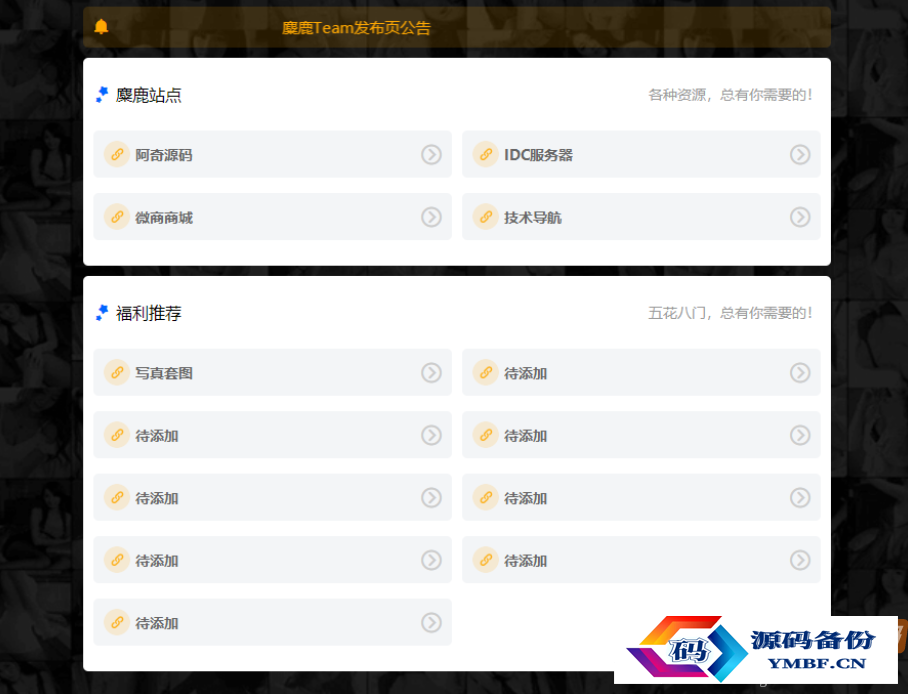
Task: Click the 麋鹿站点 section heading
Action: coord(149,95)
